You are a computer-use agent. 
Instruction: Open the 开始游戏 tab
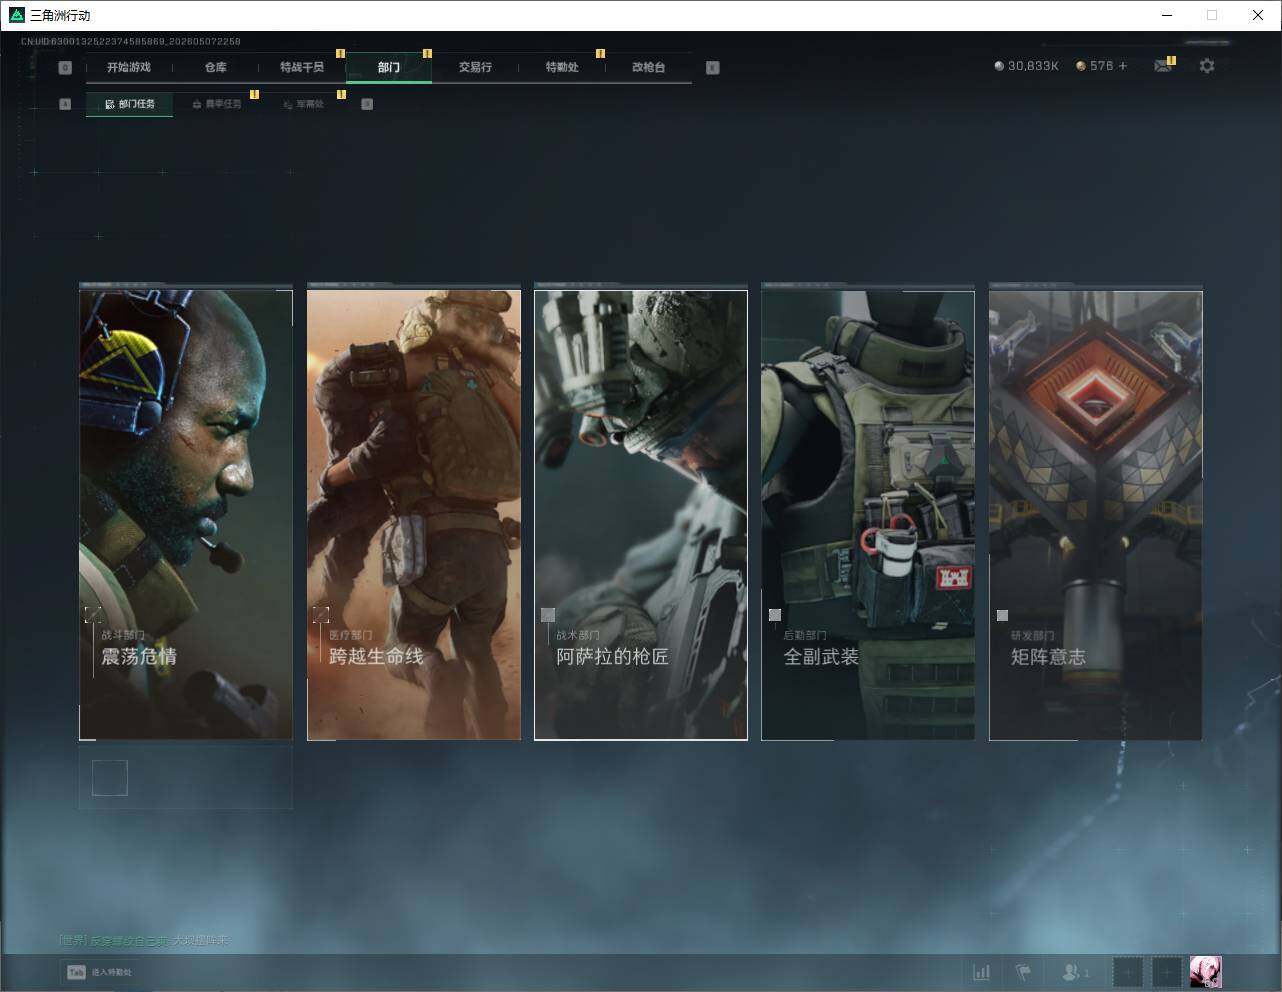coord(129,67)
